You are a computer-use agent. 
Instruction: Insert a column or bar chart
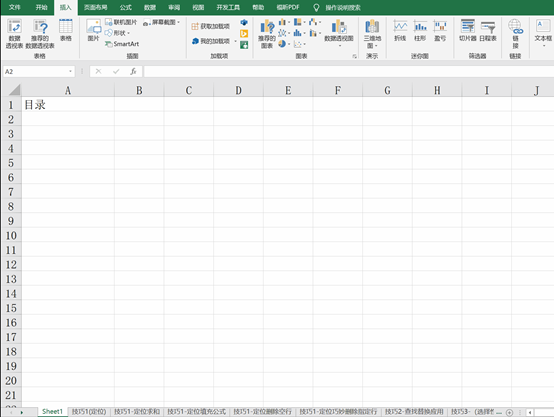(284, 22)
